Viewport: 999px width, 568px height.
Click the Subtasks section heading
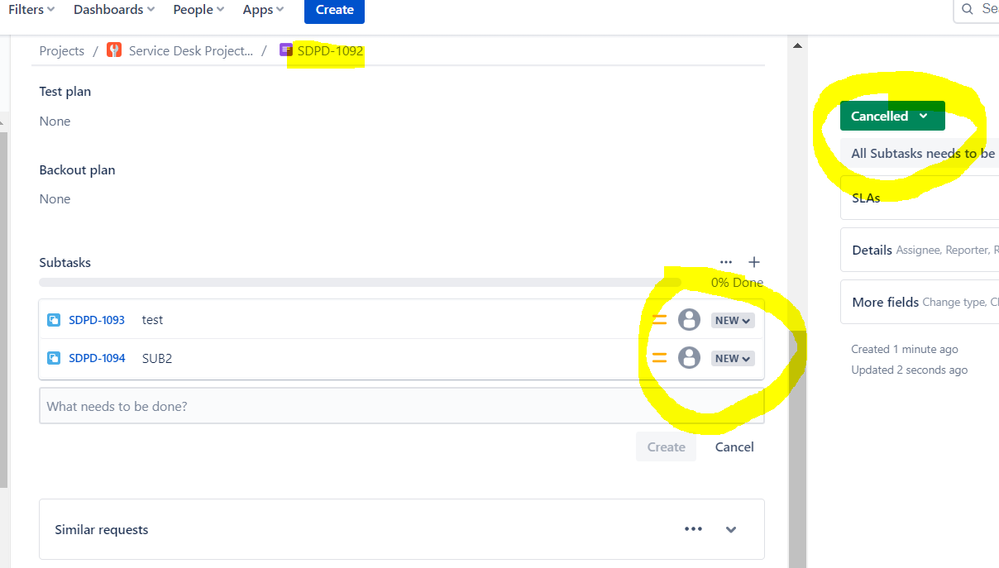pyautogui.click(x=65, y=262)
